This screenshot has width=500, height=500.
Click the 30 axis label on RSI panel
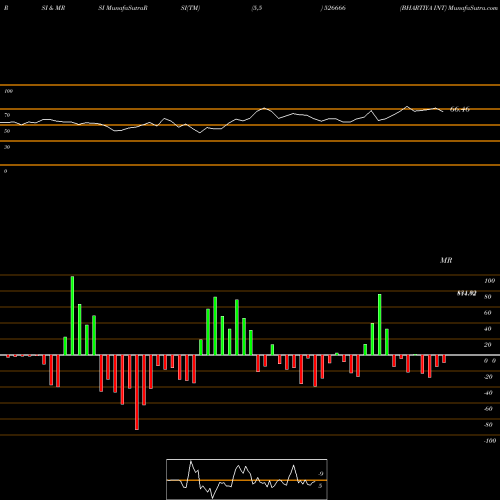coord(7,147)
